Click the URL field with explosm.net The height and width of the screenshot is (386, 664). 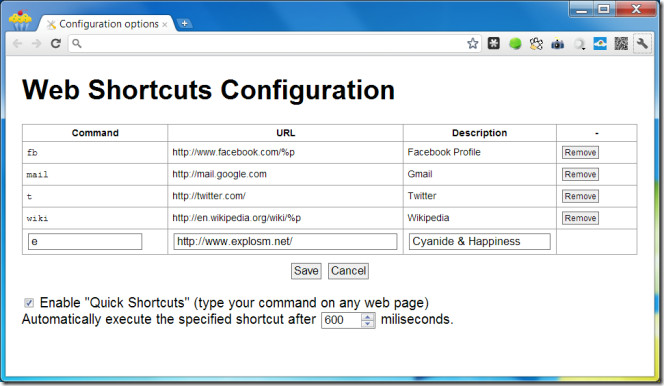[285, 241]
